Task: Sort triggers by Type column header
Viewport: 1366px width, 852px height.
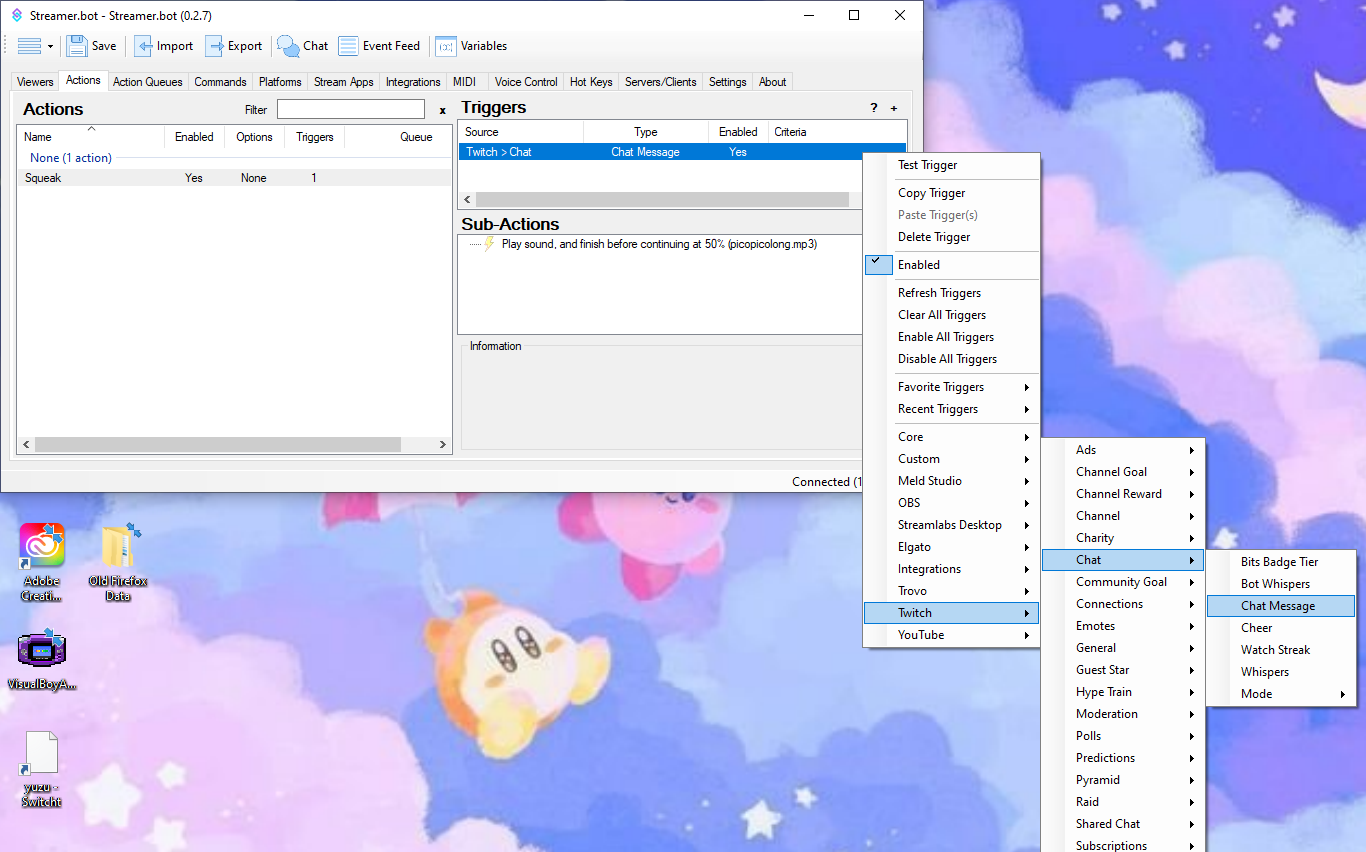Action: 646,132
